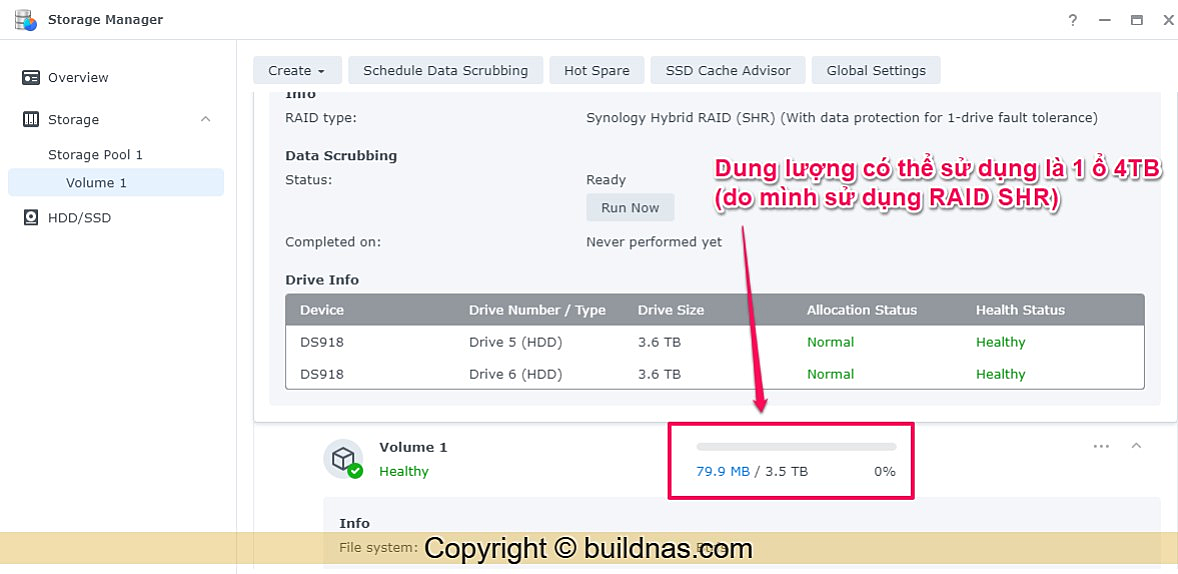Click the Volume 1 title text

(x=413, y=447)
